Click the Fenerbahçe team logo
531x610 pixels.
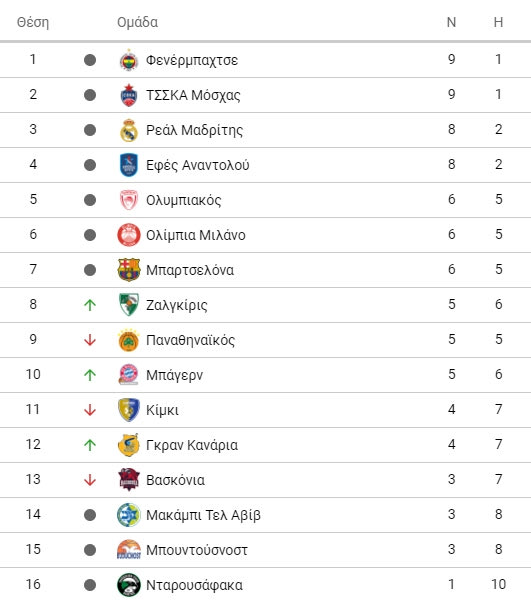[x=129, y=60]
